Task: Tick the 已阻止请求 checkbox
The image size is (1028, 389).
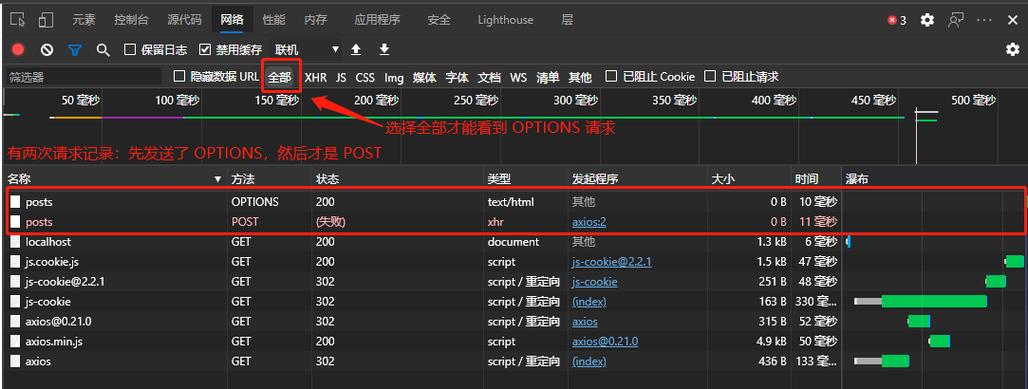Action: point(709,76)
